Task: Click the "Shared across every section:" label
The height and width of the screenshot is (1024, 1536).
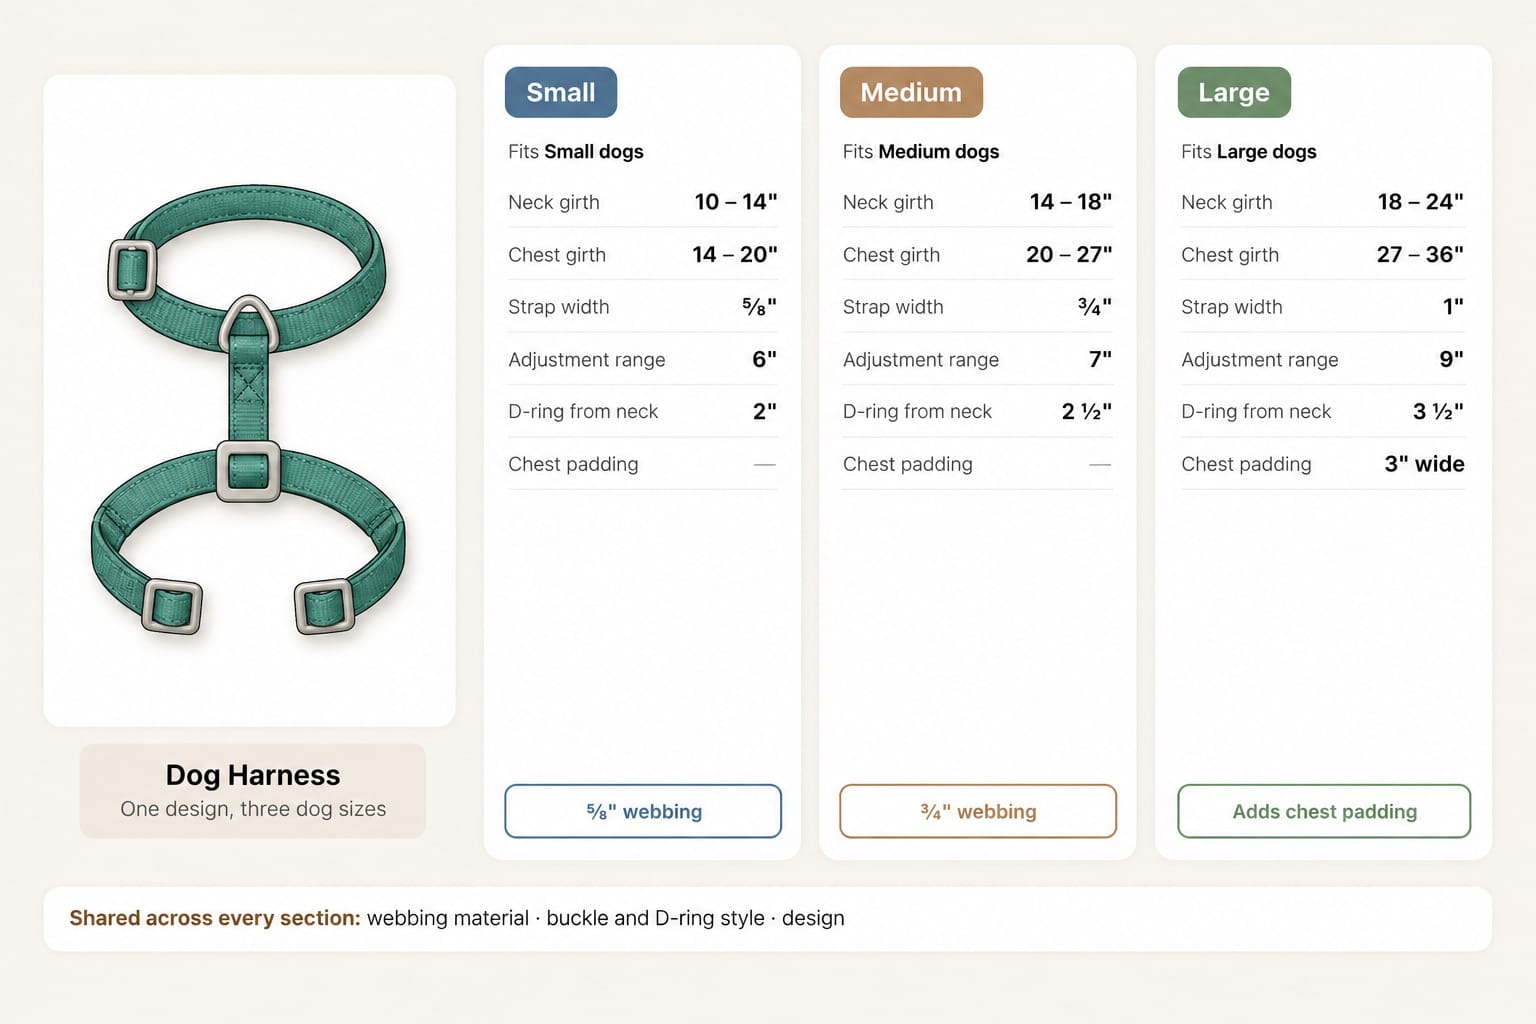Action: (215, 918)
